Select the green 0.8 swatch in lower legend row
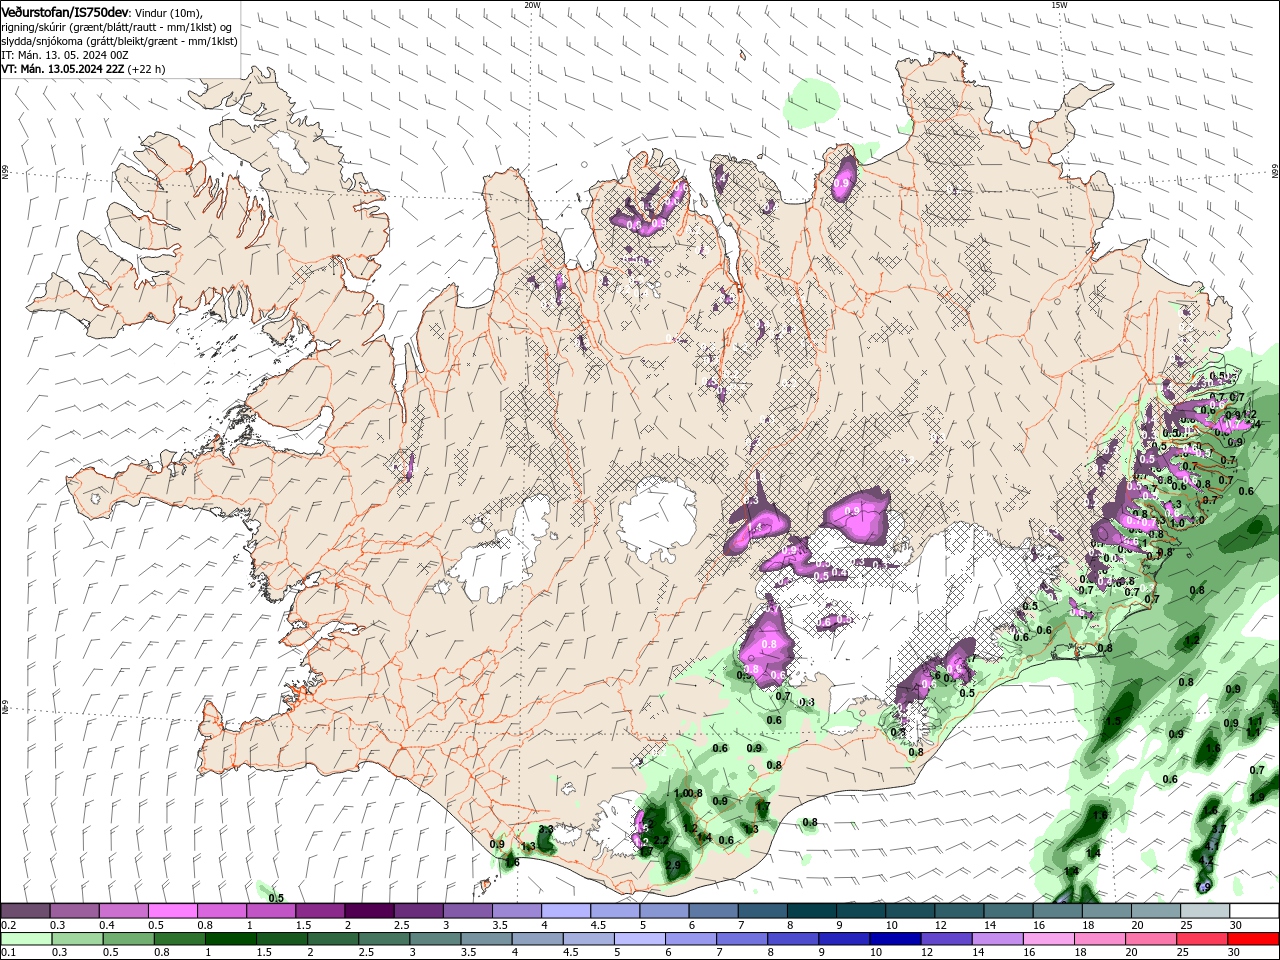The width and height of the screenshot is (1280, 960). pyautogui.click(x=179, y=939)
